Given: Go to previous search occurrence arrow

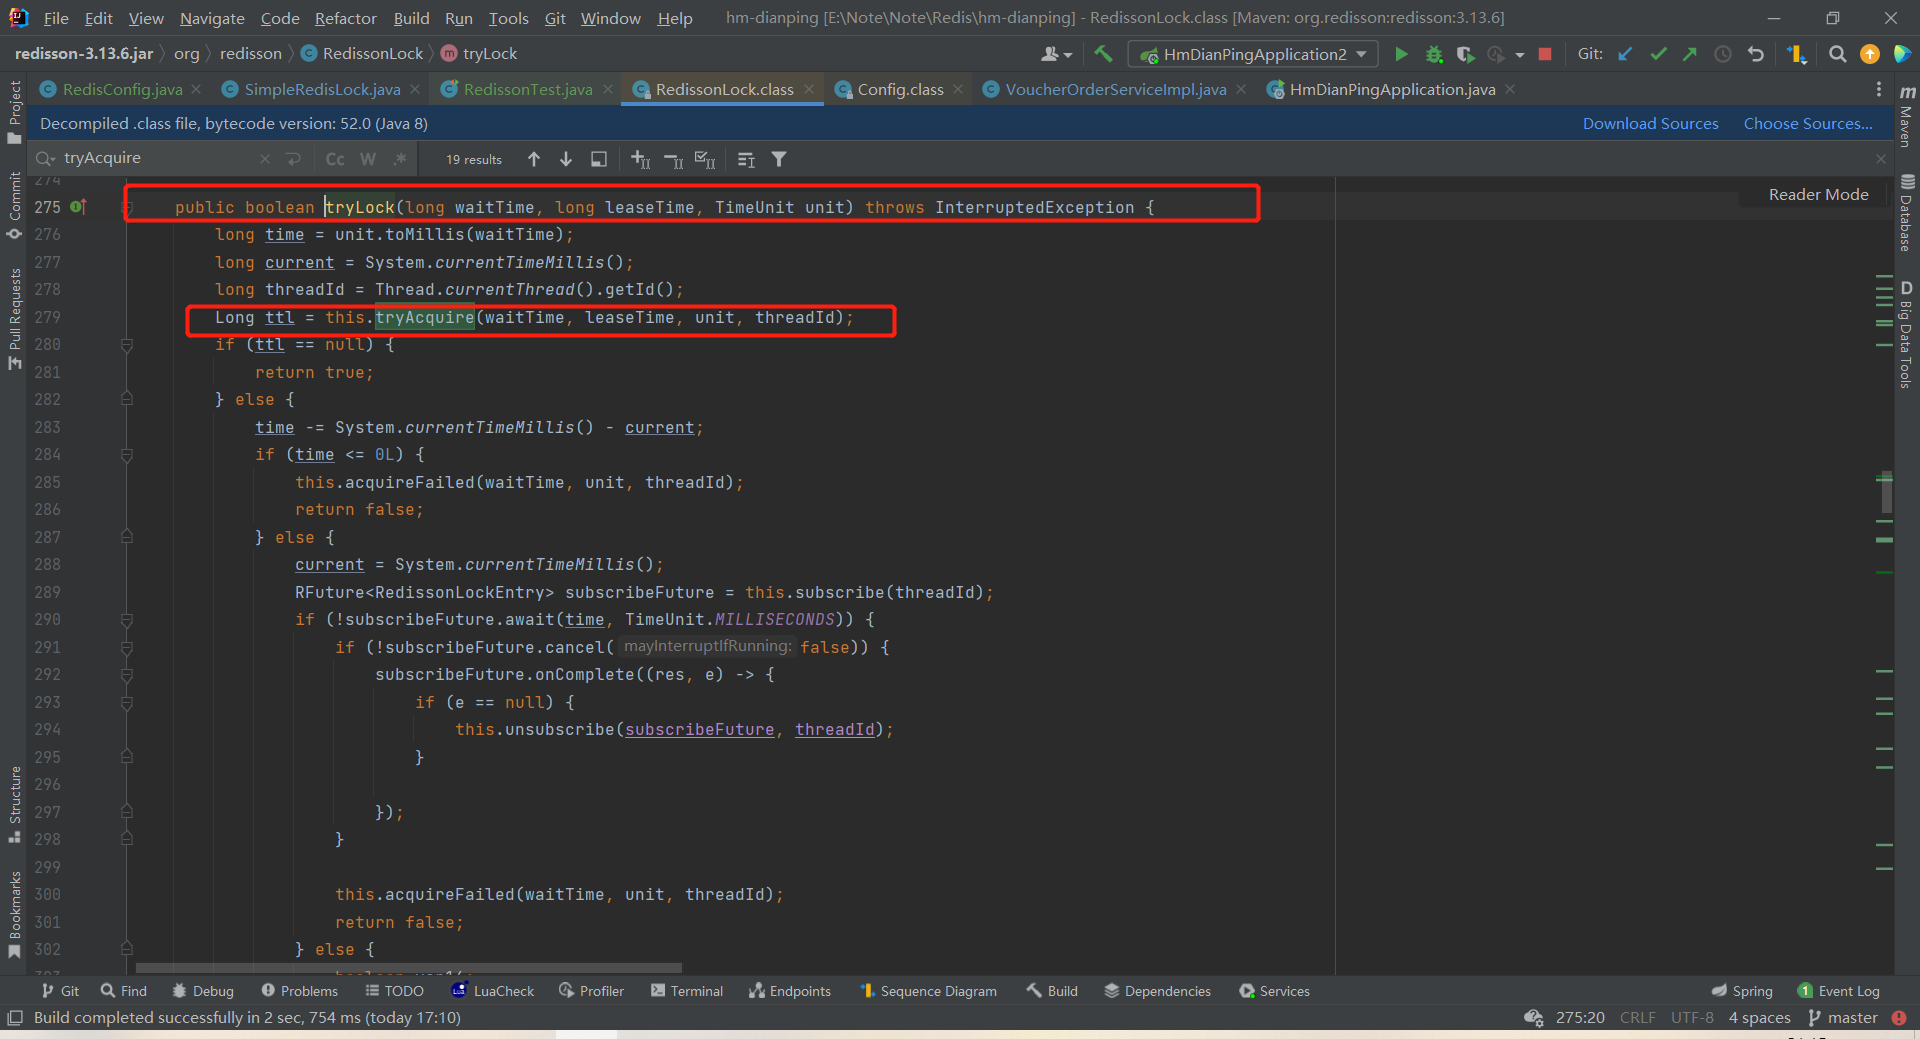Looking at the screenshot, I should point(534,159).
